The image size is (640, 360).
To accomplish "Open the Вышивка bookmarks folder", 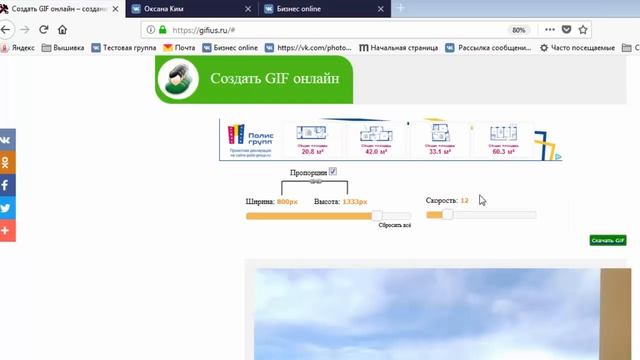I will click(63, 48).
